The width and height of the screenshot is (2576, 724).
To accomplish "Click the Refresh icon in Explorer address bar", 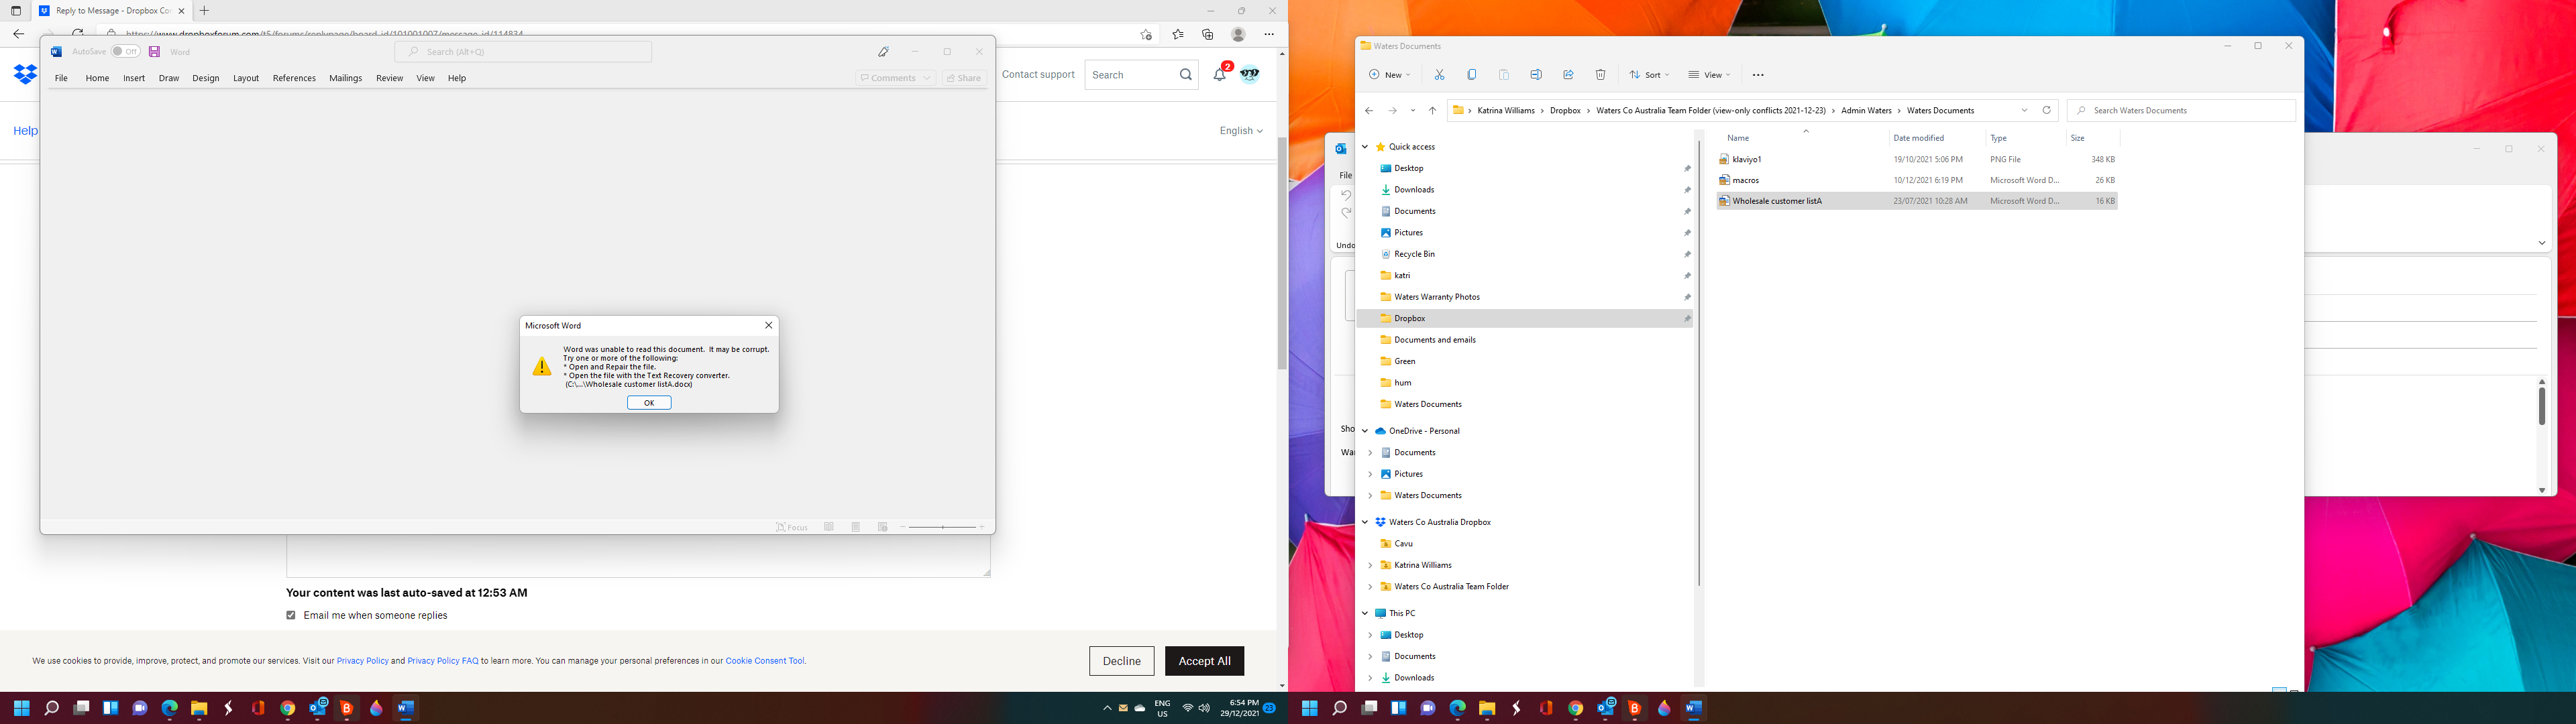I will [2046, 110].
